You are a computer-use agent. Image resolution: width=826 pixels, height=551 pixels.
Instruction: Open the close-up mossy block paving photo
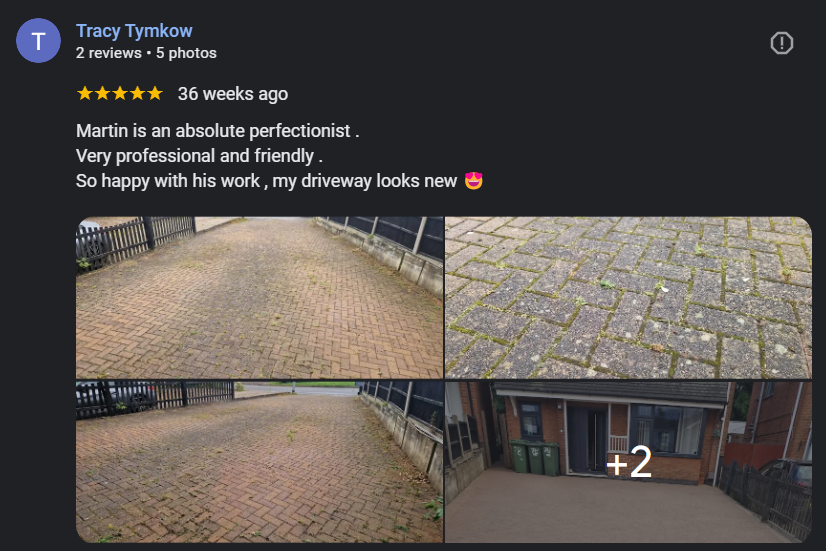click(x=628, y=298)
